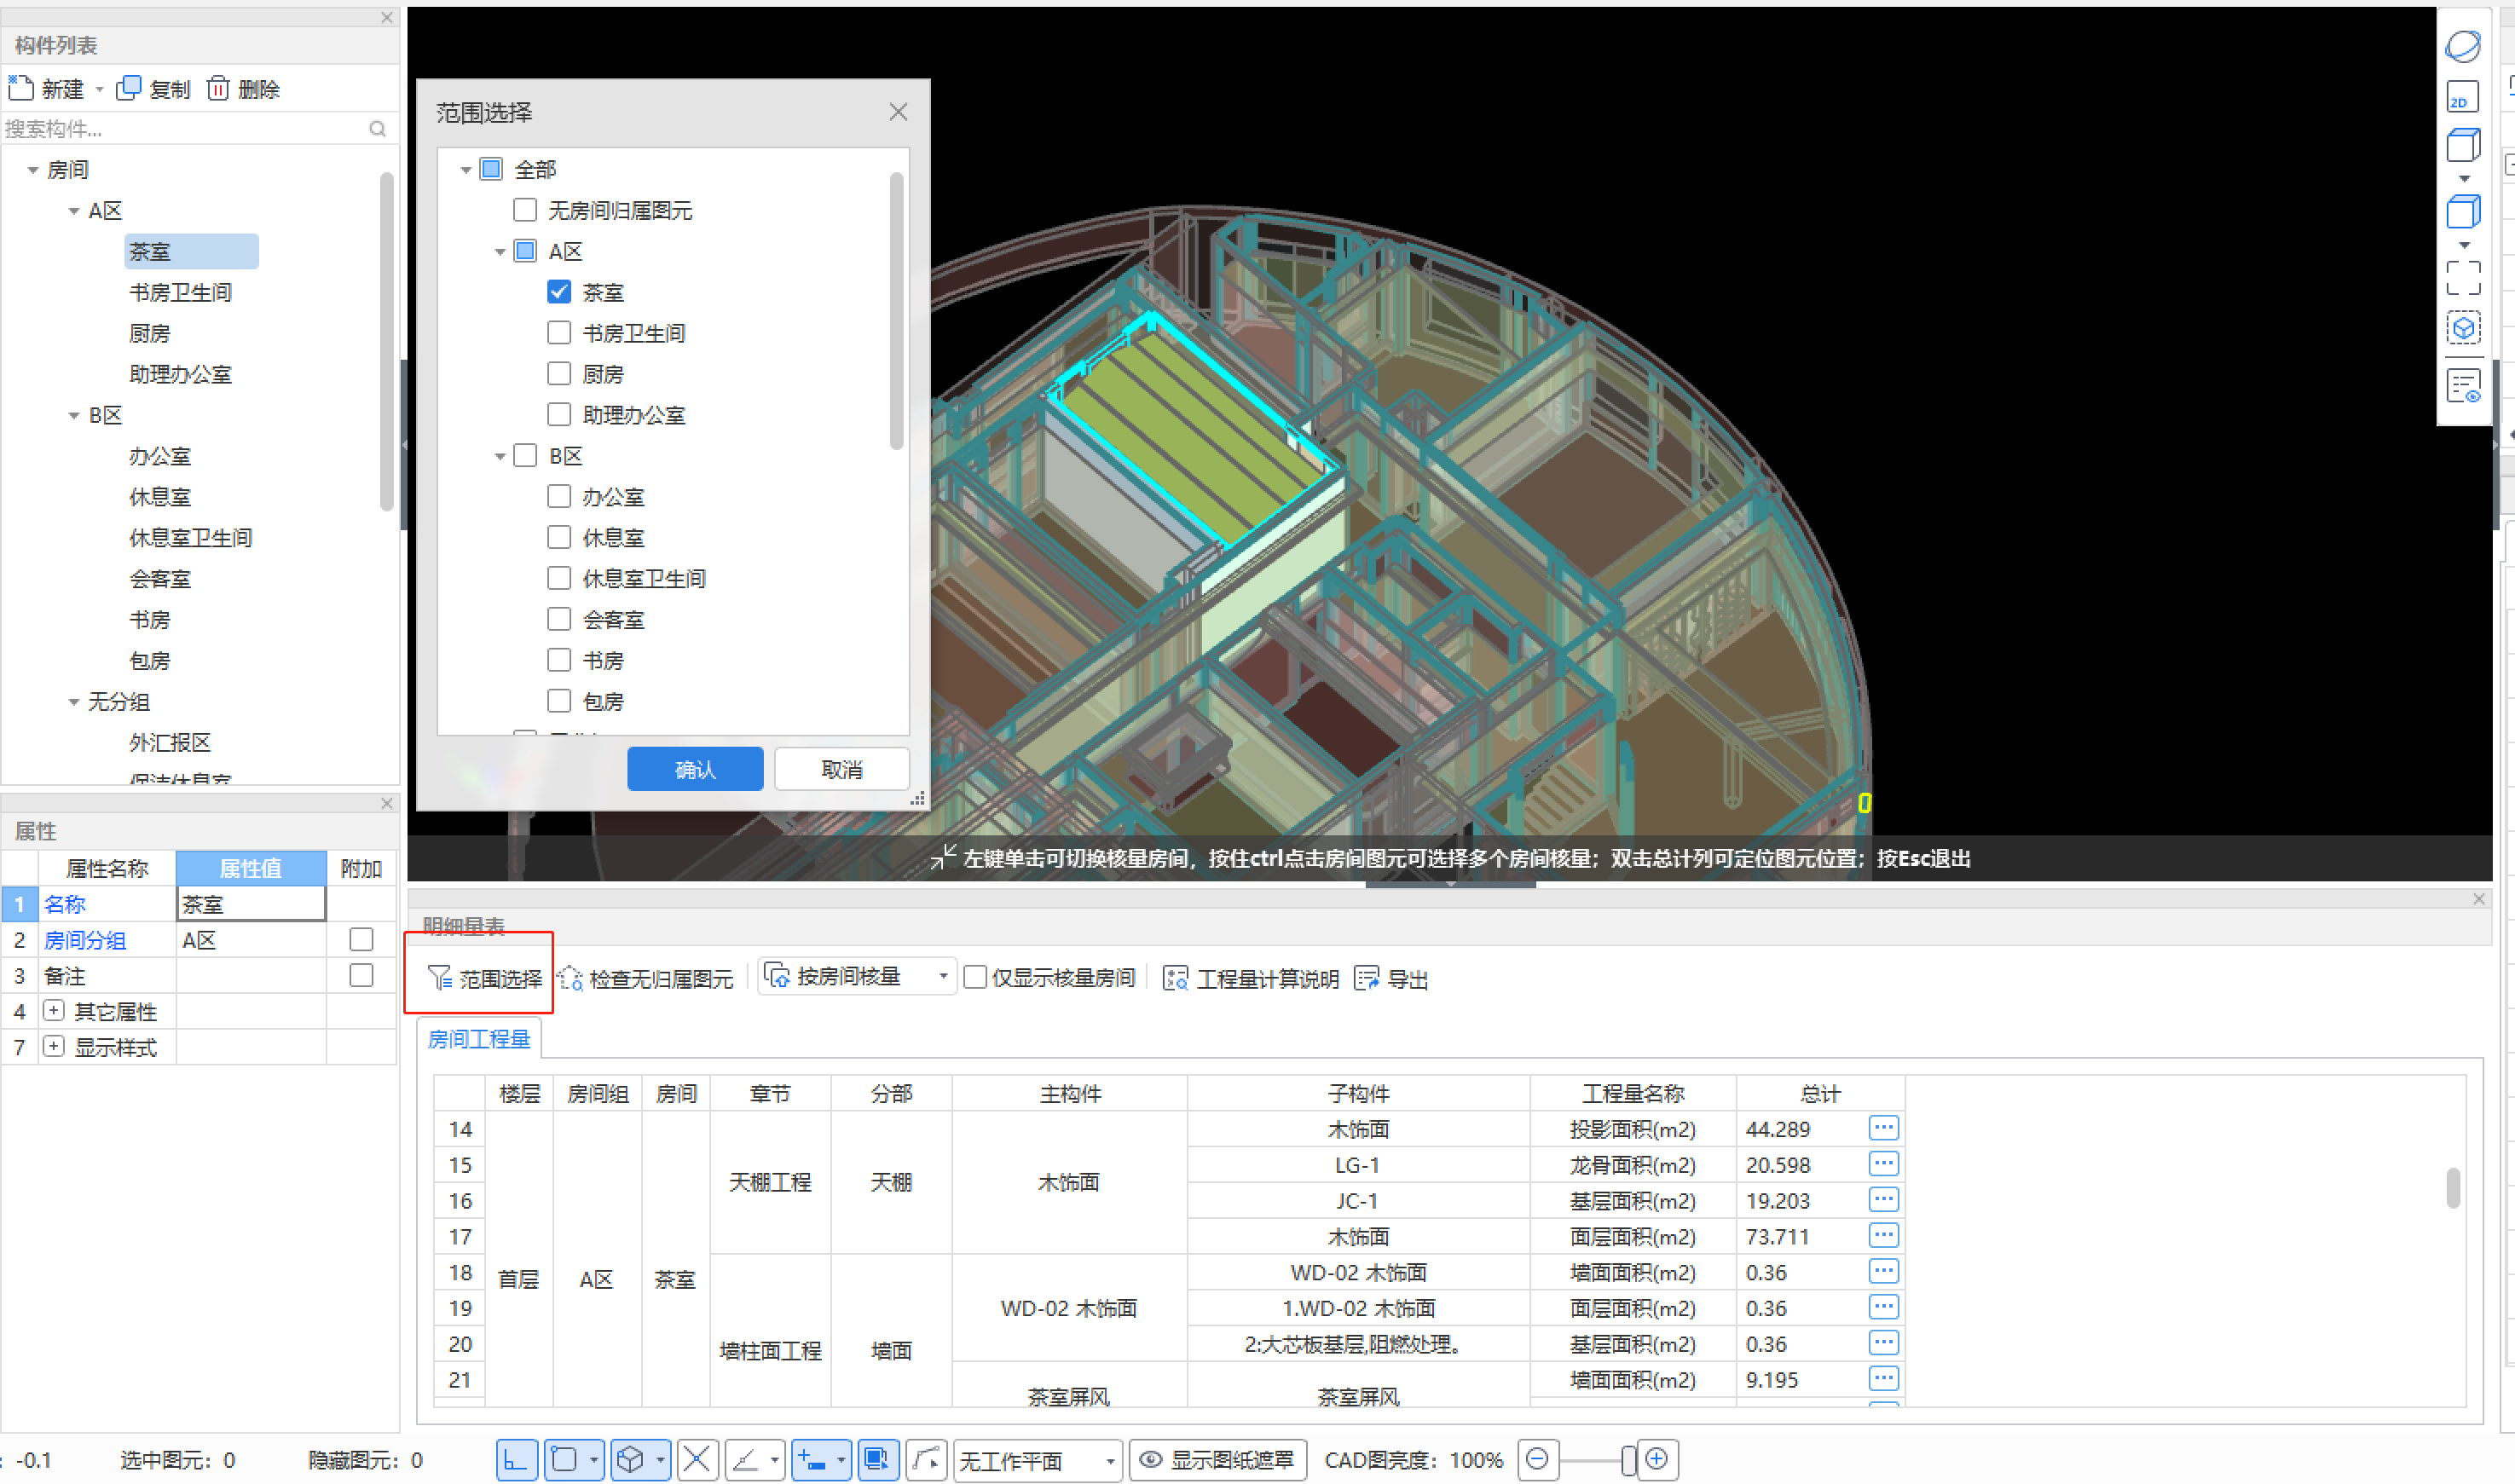Collapse A区 in component list tree
2515x1484 pixels.
point(73,212)
